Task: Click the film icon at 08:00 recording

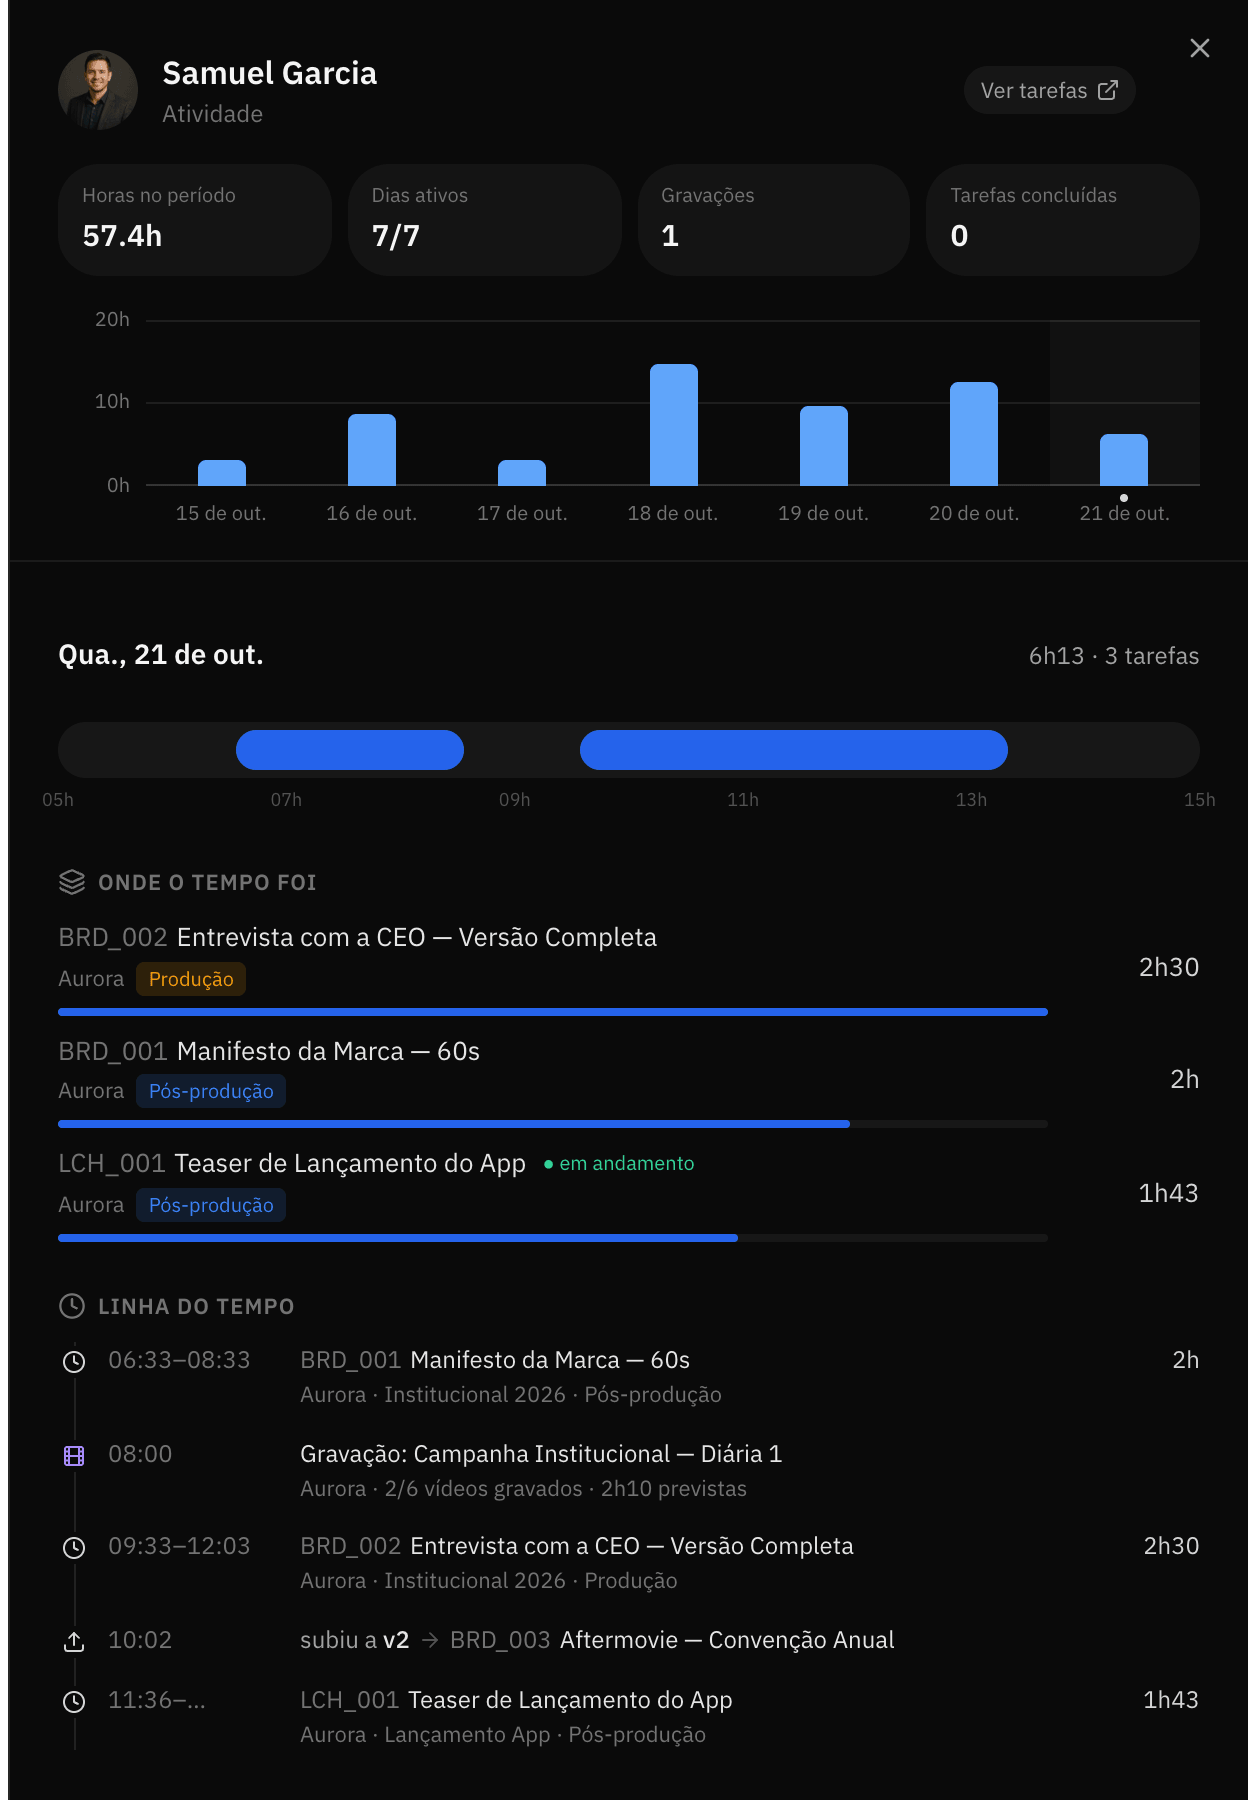Action: tap(74, 1455)
